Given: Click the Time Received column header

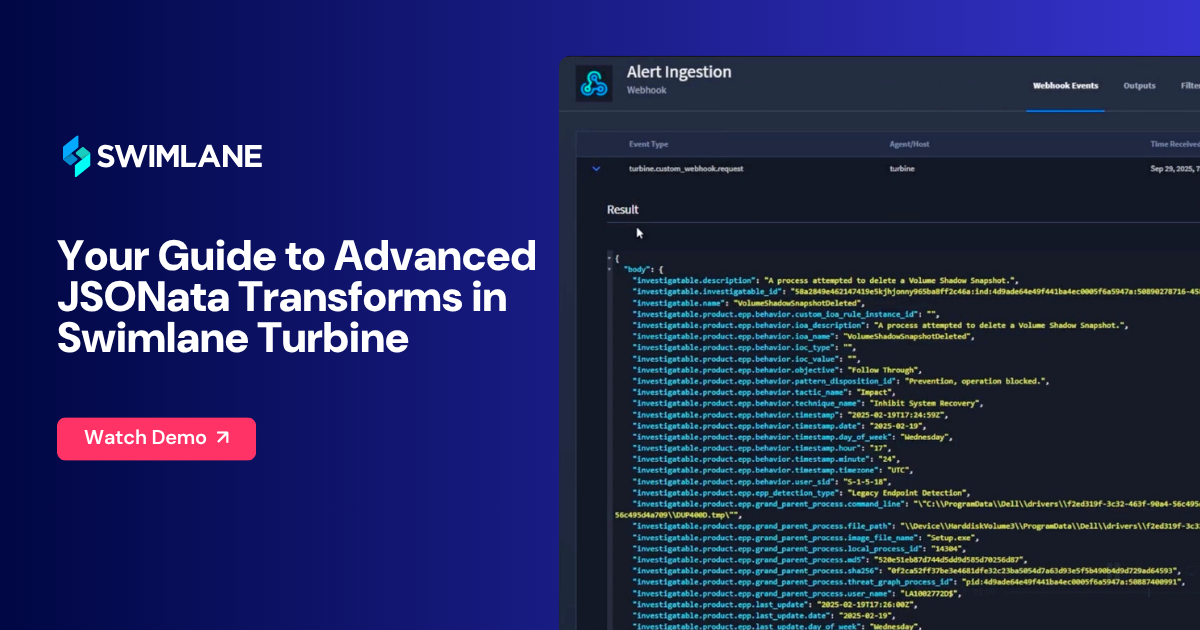Looking at the screenshot, I should coord(1174,144).
